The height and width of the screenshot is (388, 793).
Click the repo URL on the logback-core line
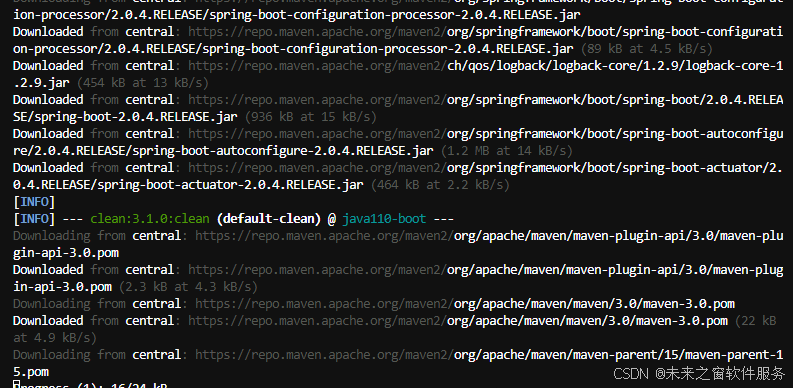pos(318,66)
